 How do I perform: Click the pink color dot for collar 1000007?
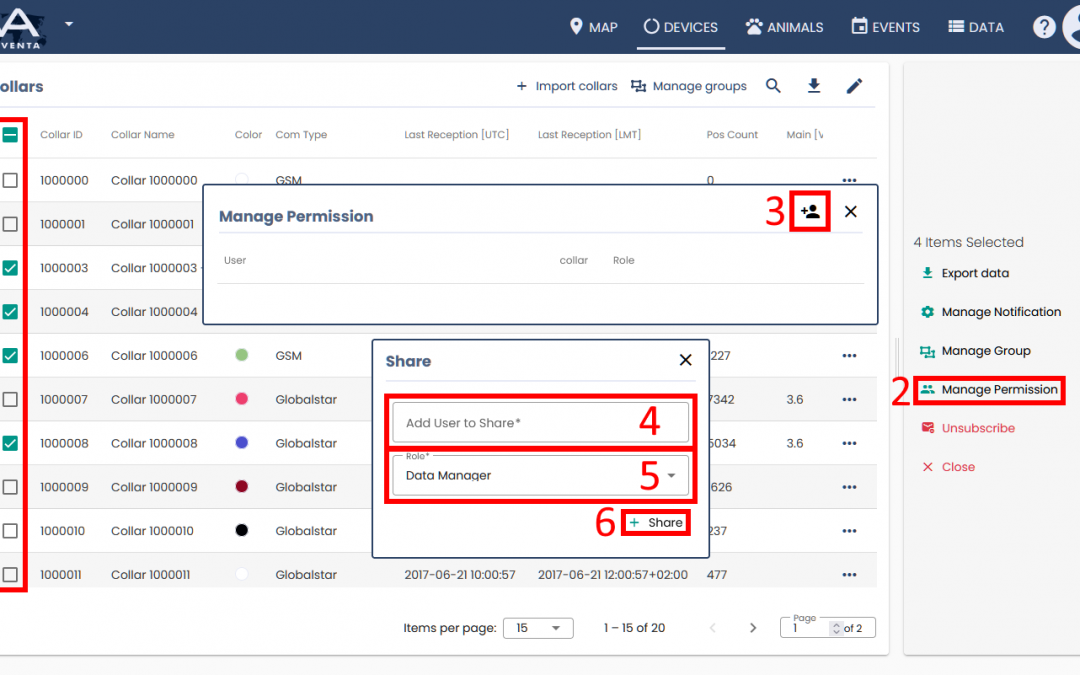[241, 400]
